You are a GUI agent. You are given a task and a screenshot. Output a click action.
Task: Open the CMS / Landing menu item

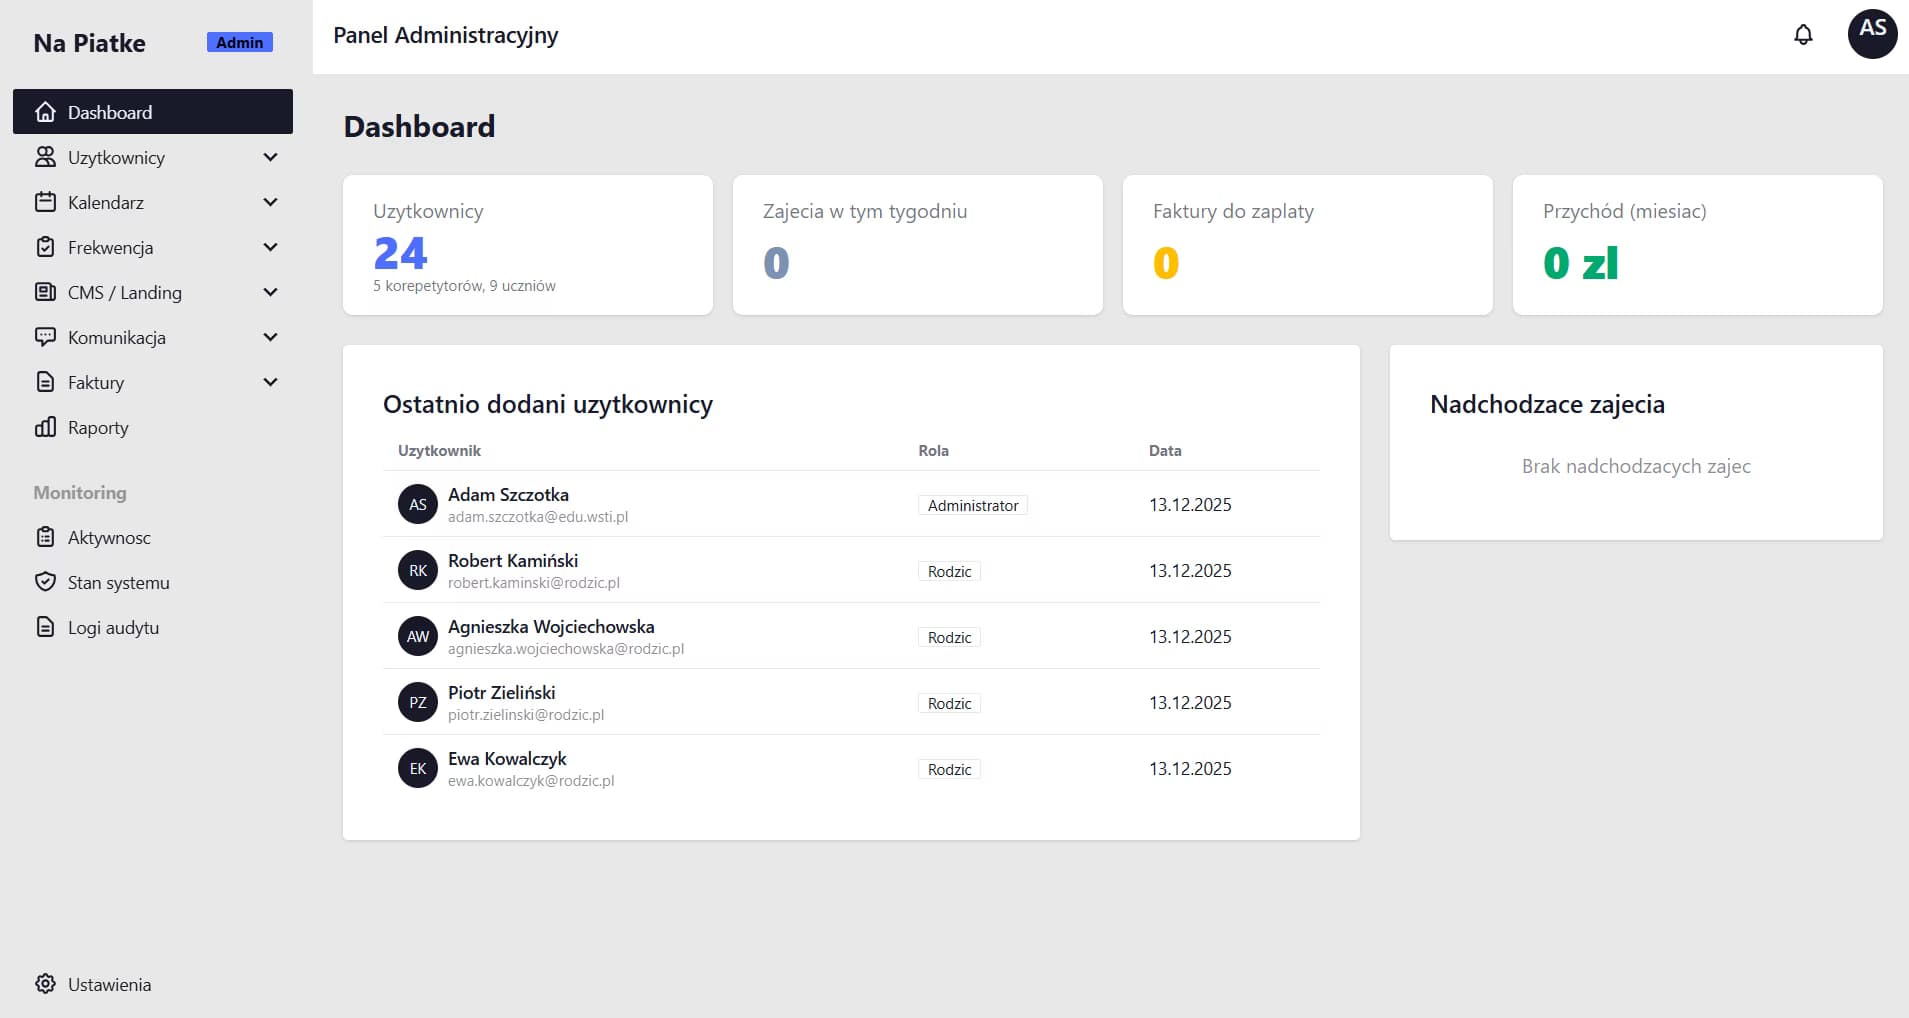(x=125, y=292)
